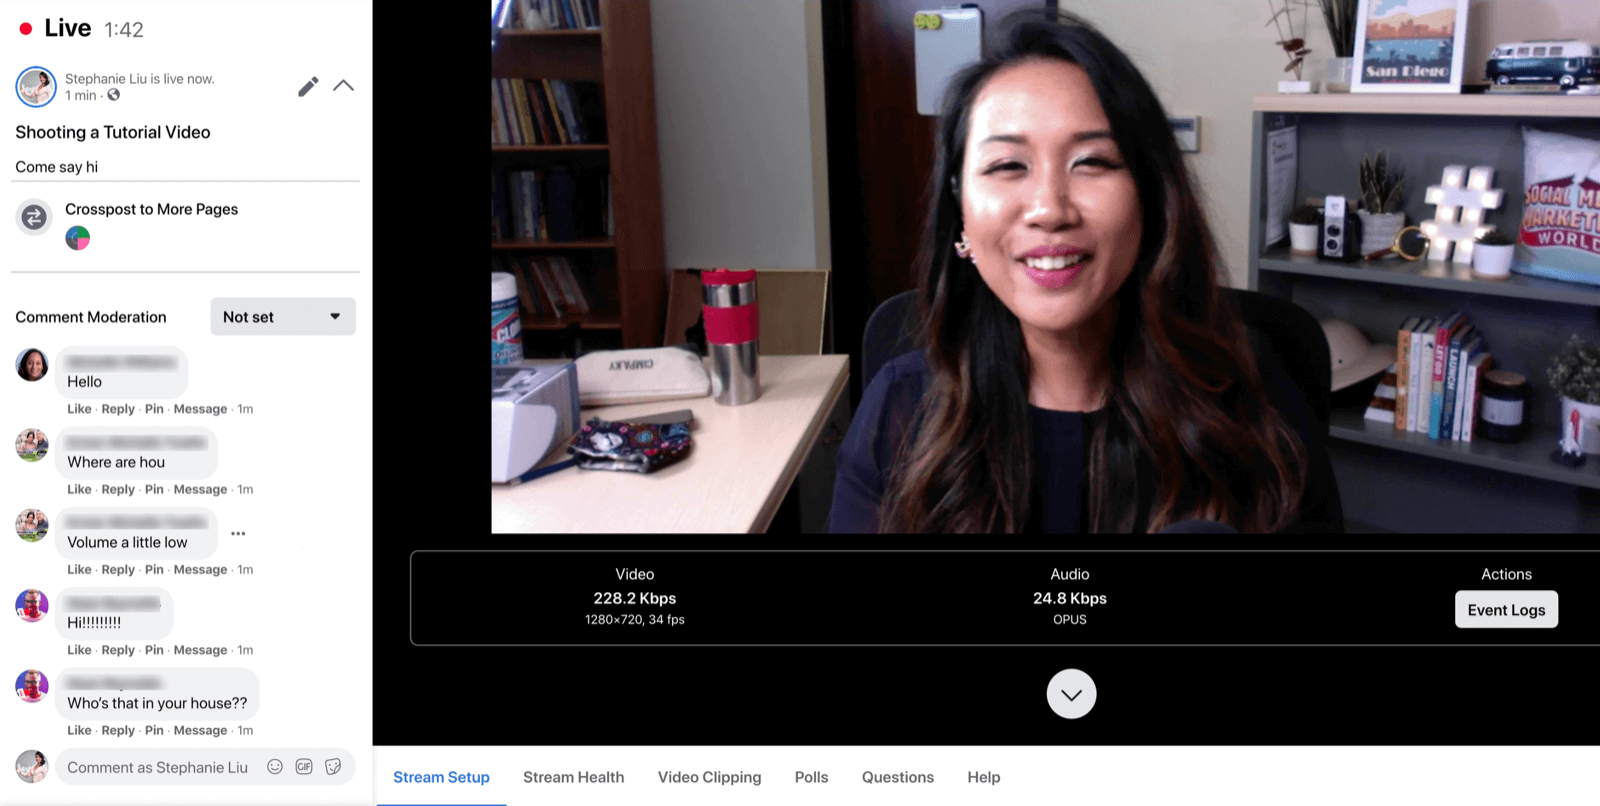Image resolution: width=1600 pixels, height=806 pixels.
Task: Open Event Logs
Action: coord(1506,610)
